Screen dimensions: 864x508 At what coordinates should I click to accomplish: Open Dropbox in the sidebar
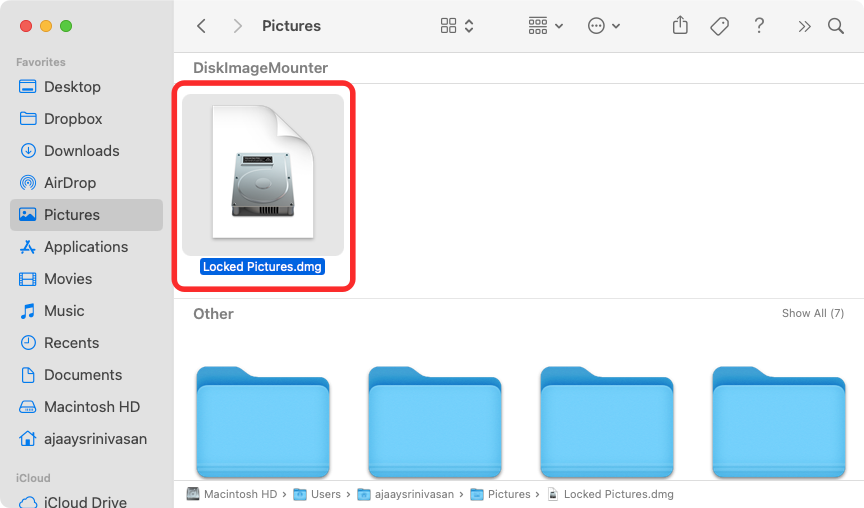tap(87, 119)
